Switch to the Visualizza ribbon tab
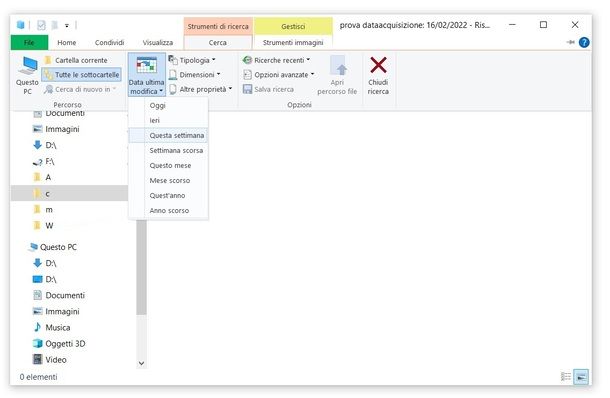 158,42
